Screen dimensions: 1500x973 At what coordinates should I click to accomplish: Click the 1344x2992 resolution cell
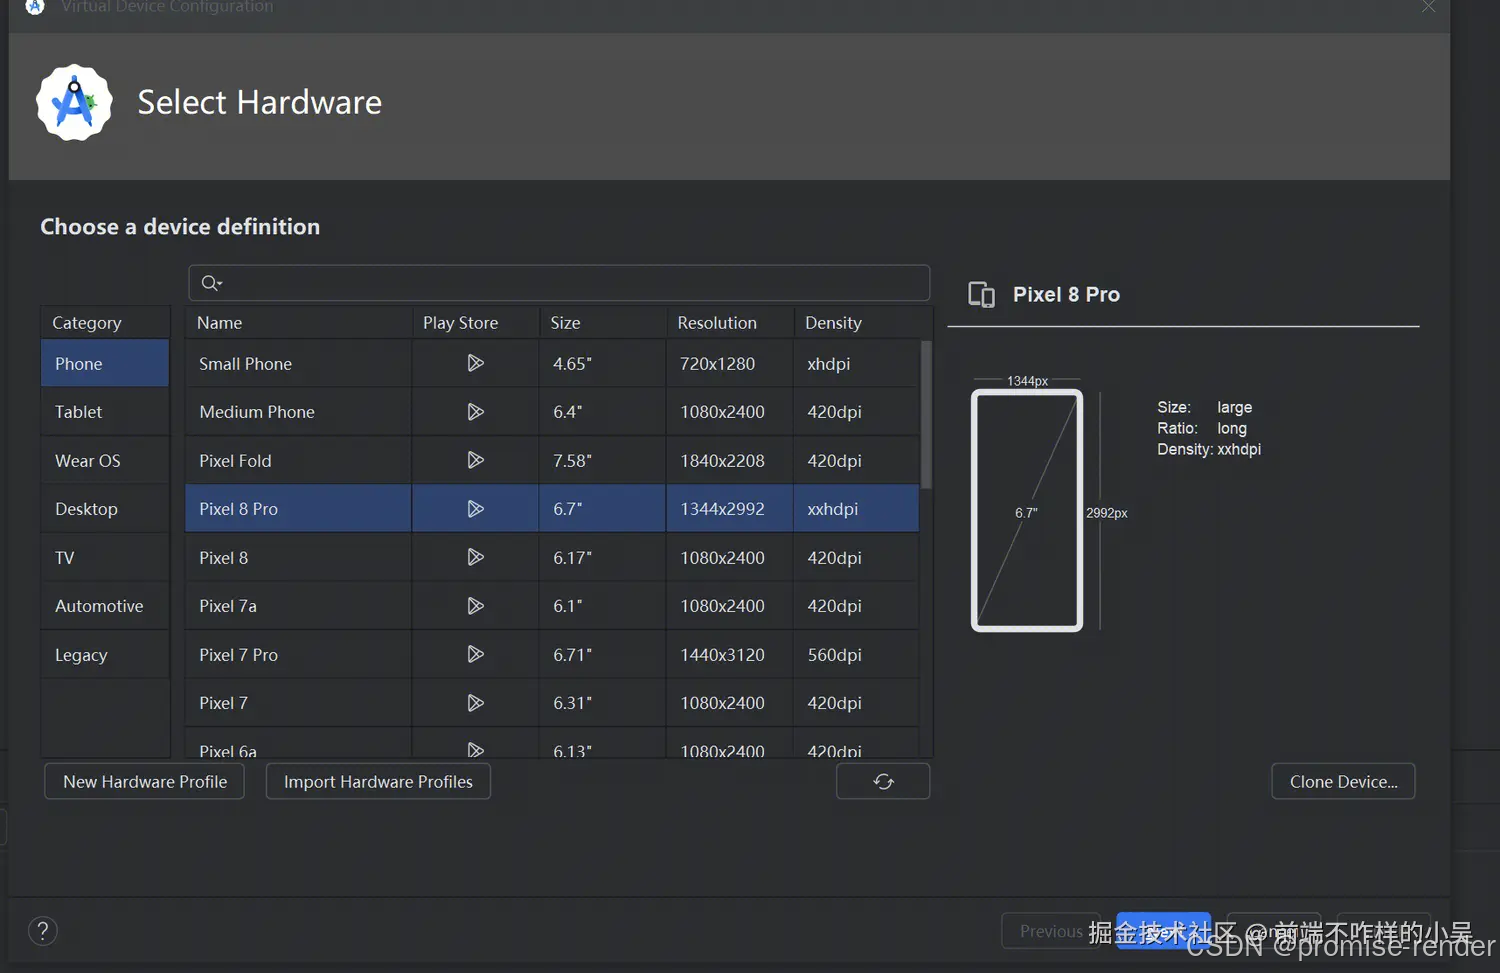coord(729,509)
